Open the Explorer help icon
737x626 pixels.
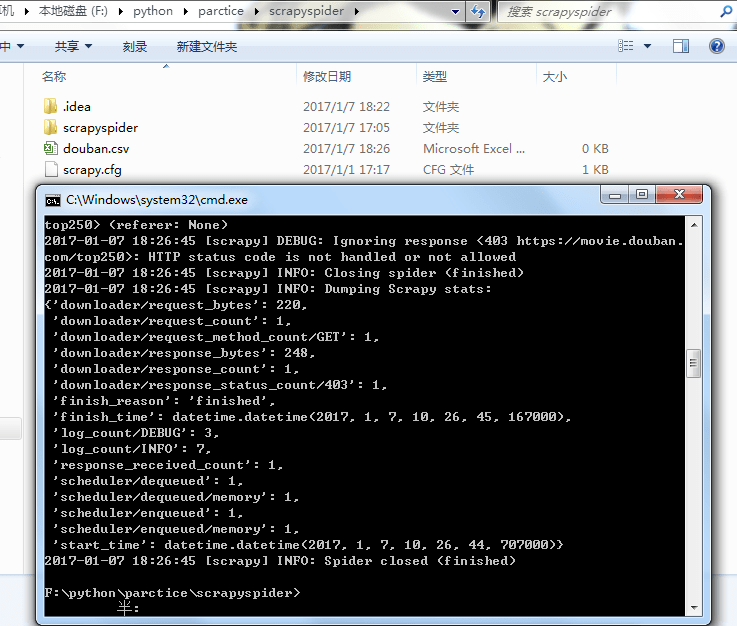tap(716, 46)
